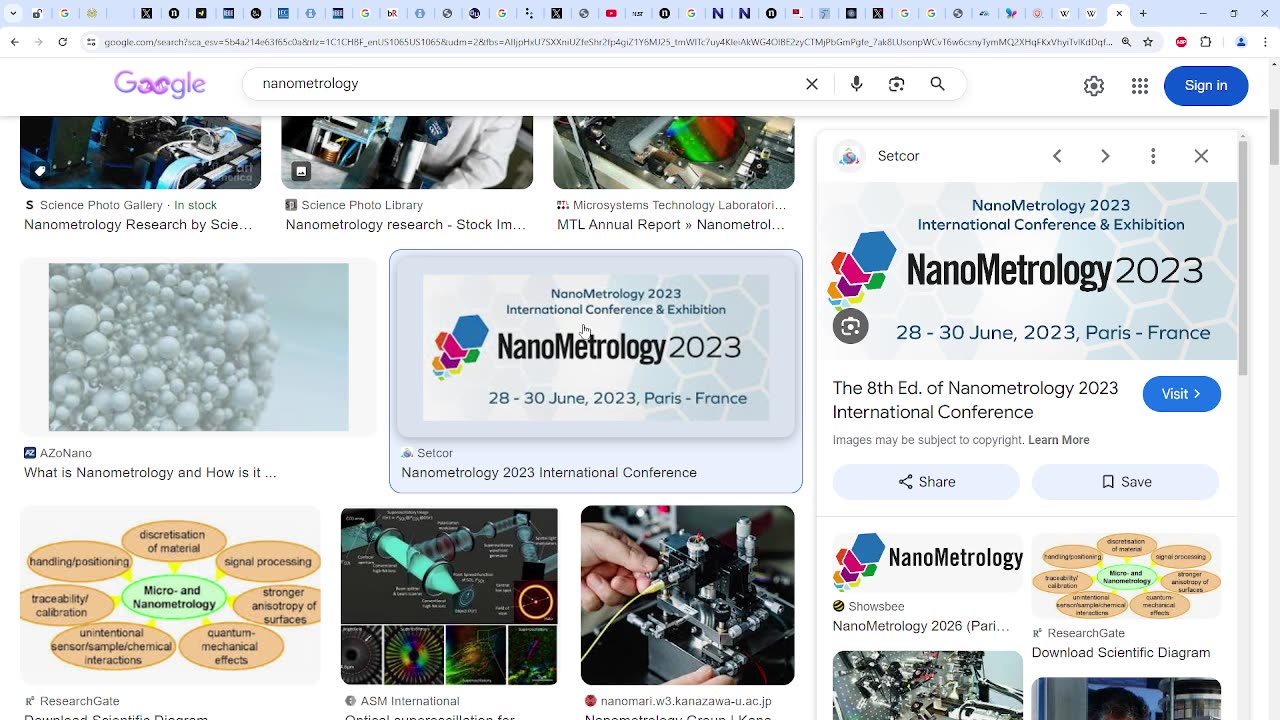1280x720 pixels.
Task: Open ResearchGate related diagram in panel
Action: 1126,576
